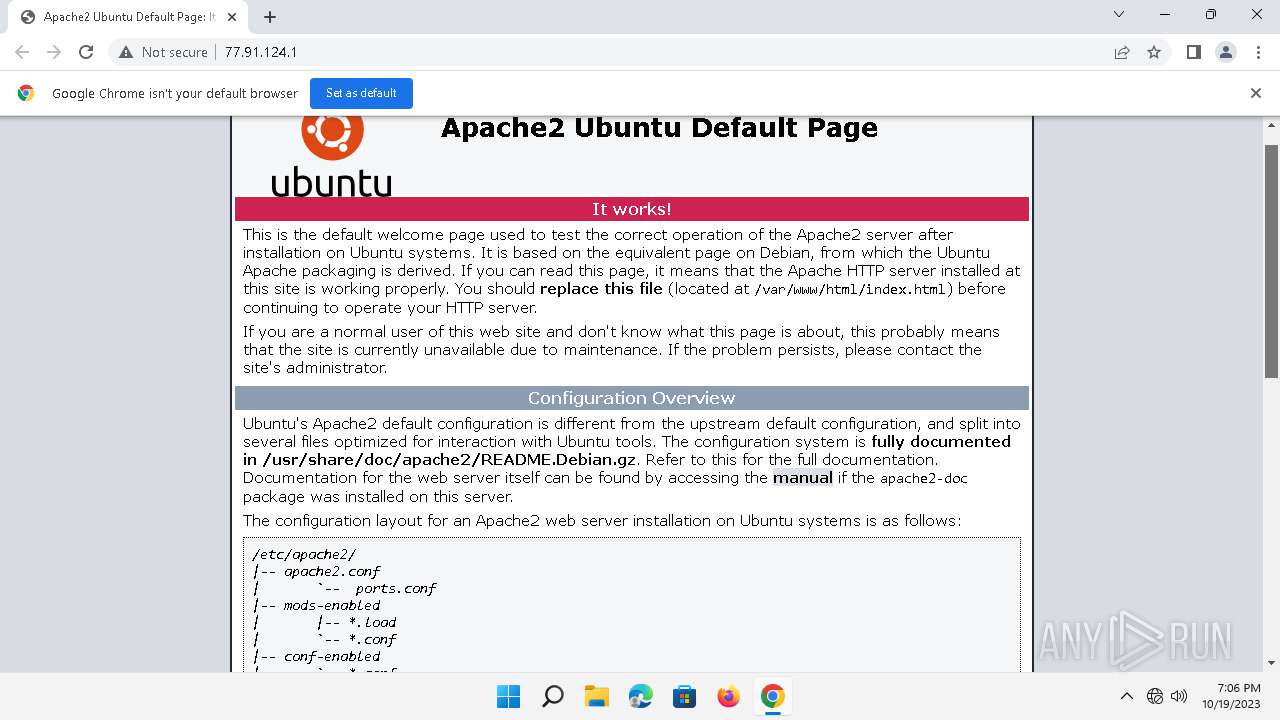This screenshot has height=720, width=1280.
Task: Click the /etc/apache2/ line in config tree
Action: [304, 554]
